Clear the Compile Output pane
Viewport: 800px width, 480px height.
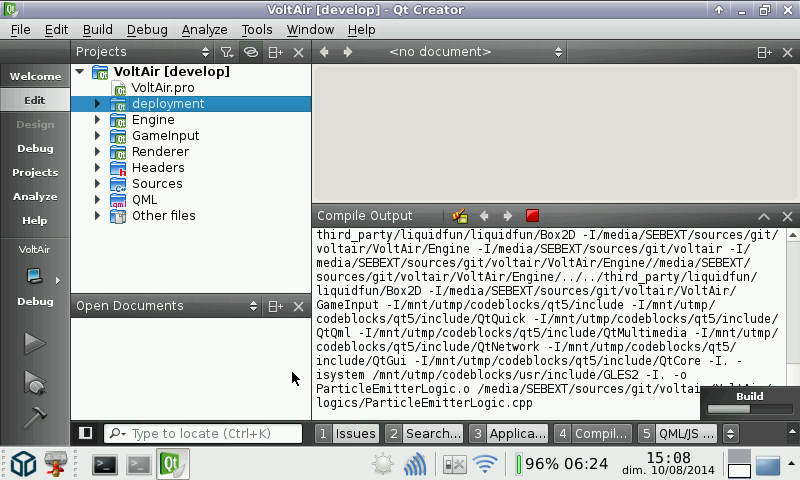pos(460,216)
